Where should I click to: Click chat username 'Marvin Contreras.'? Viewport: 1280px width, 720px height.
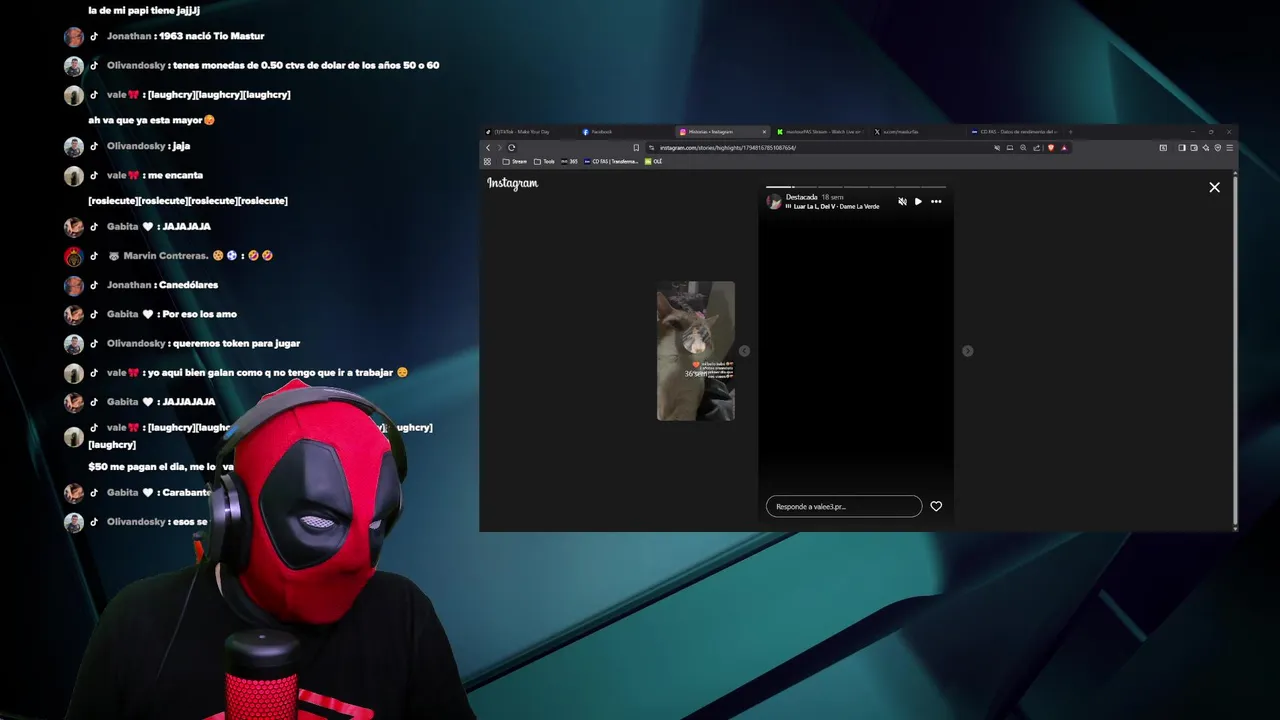click(x=165, y=256)
